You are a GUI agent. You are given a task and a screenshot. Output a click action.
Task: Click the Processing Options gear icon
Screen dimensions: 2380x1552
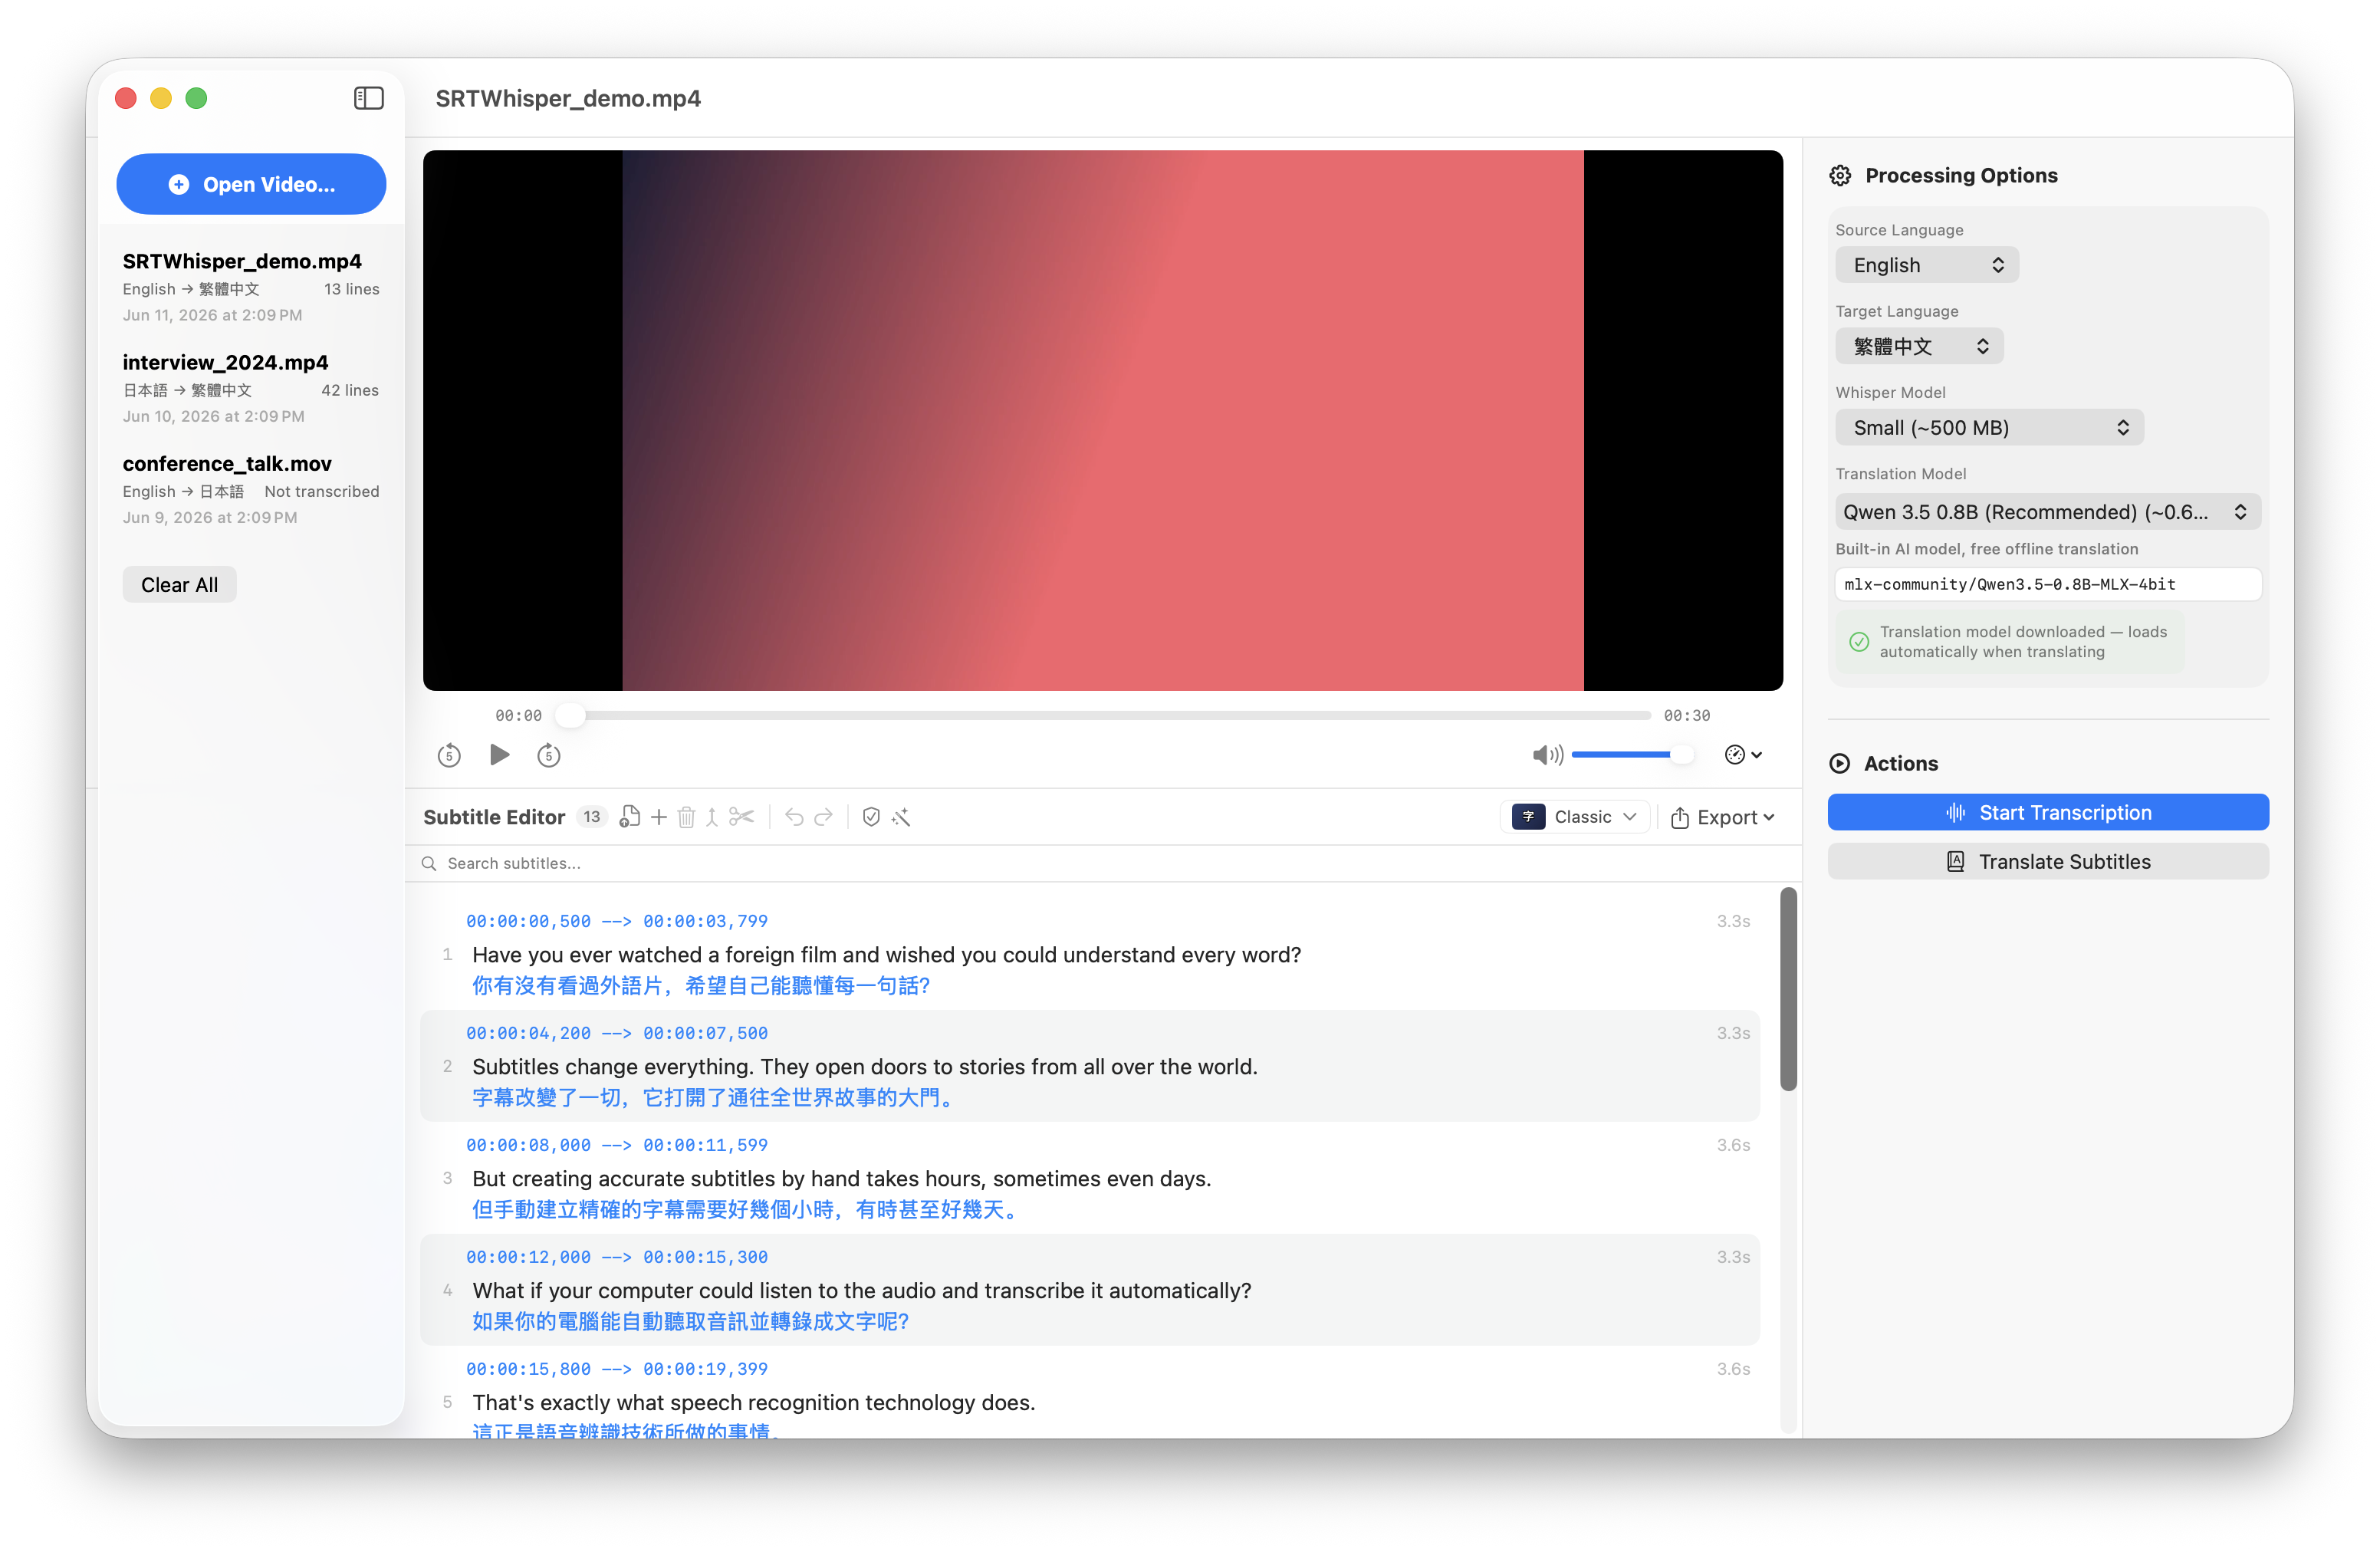coord(1840,176)
